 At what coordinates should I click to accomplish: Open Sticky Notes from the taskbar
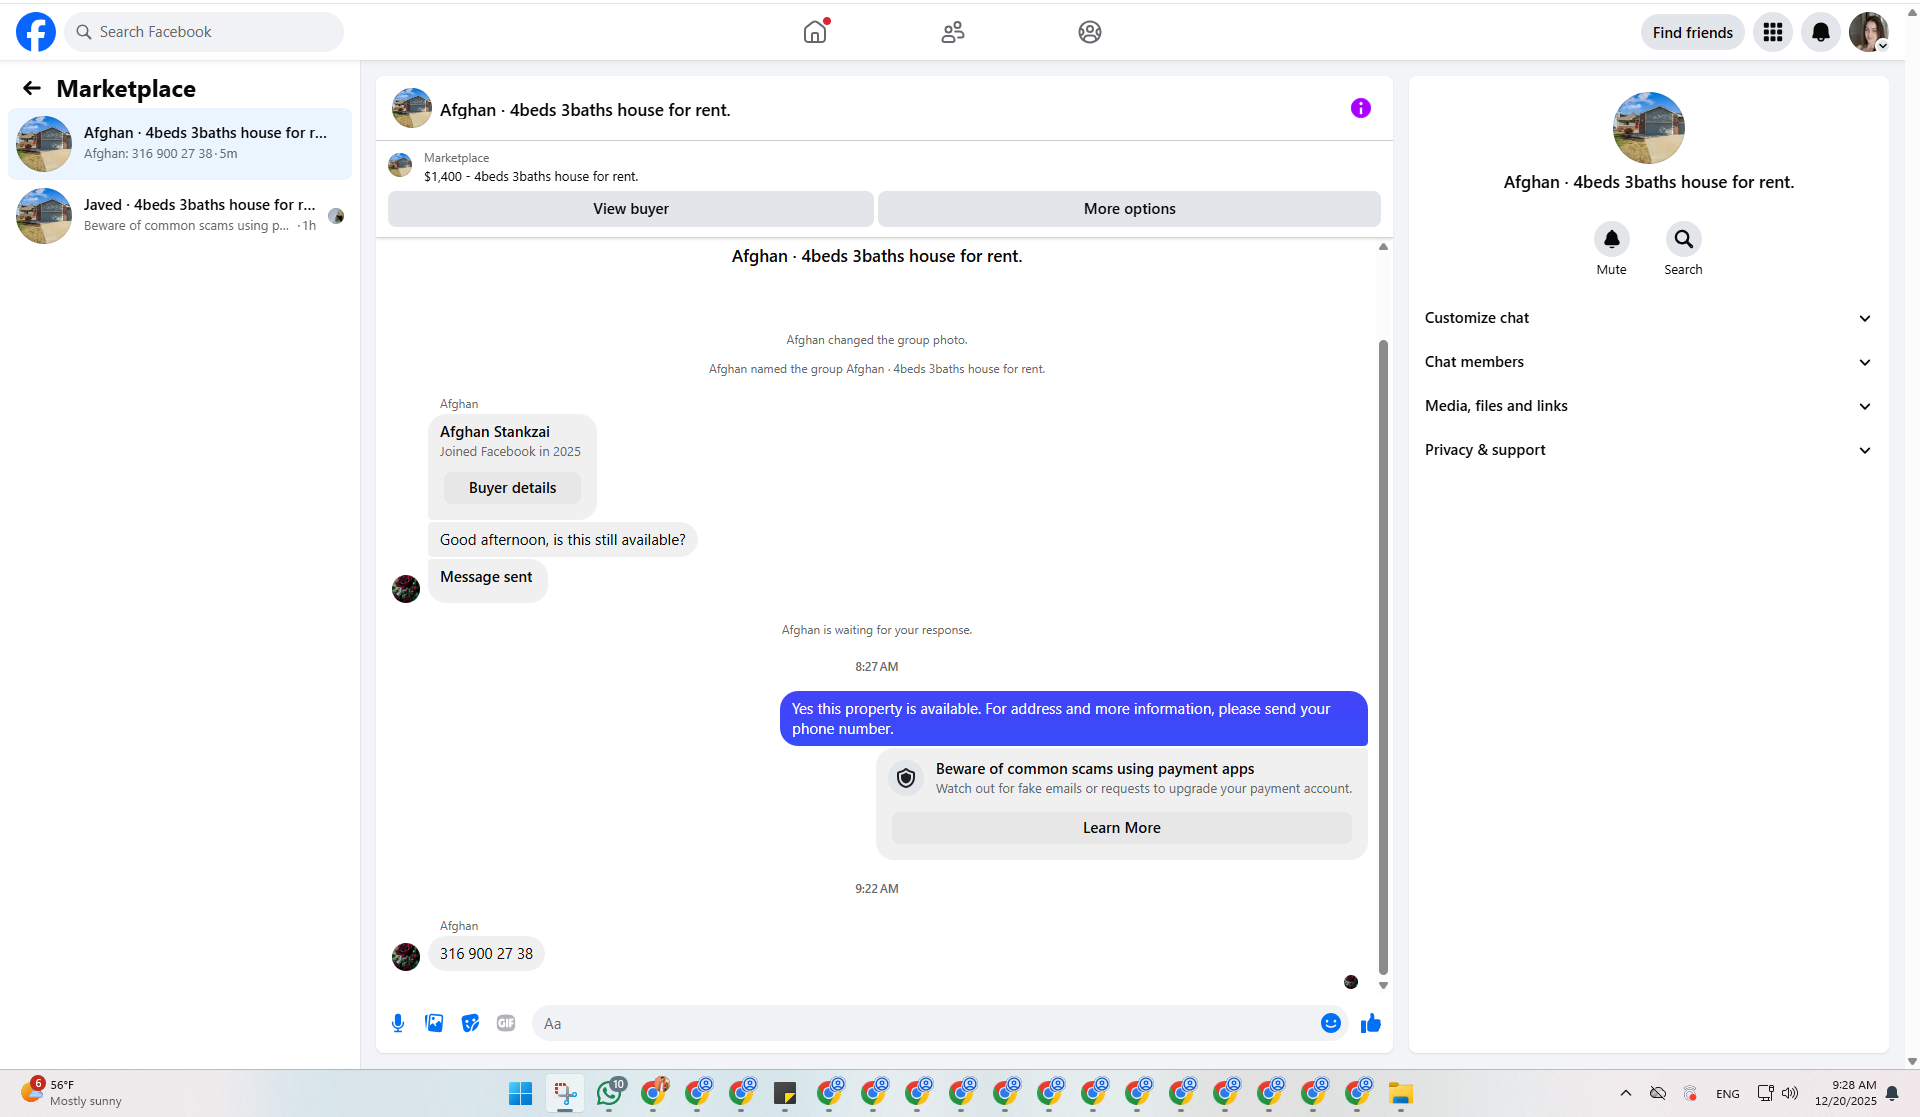[785, 1093]
